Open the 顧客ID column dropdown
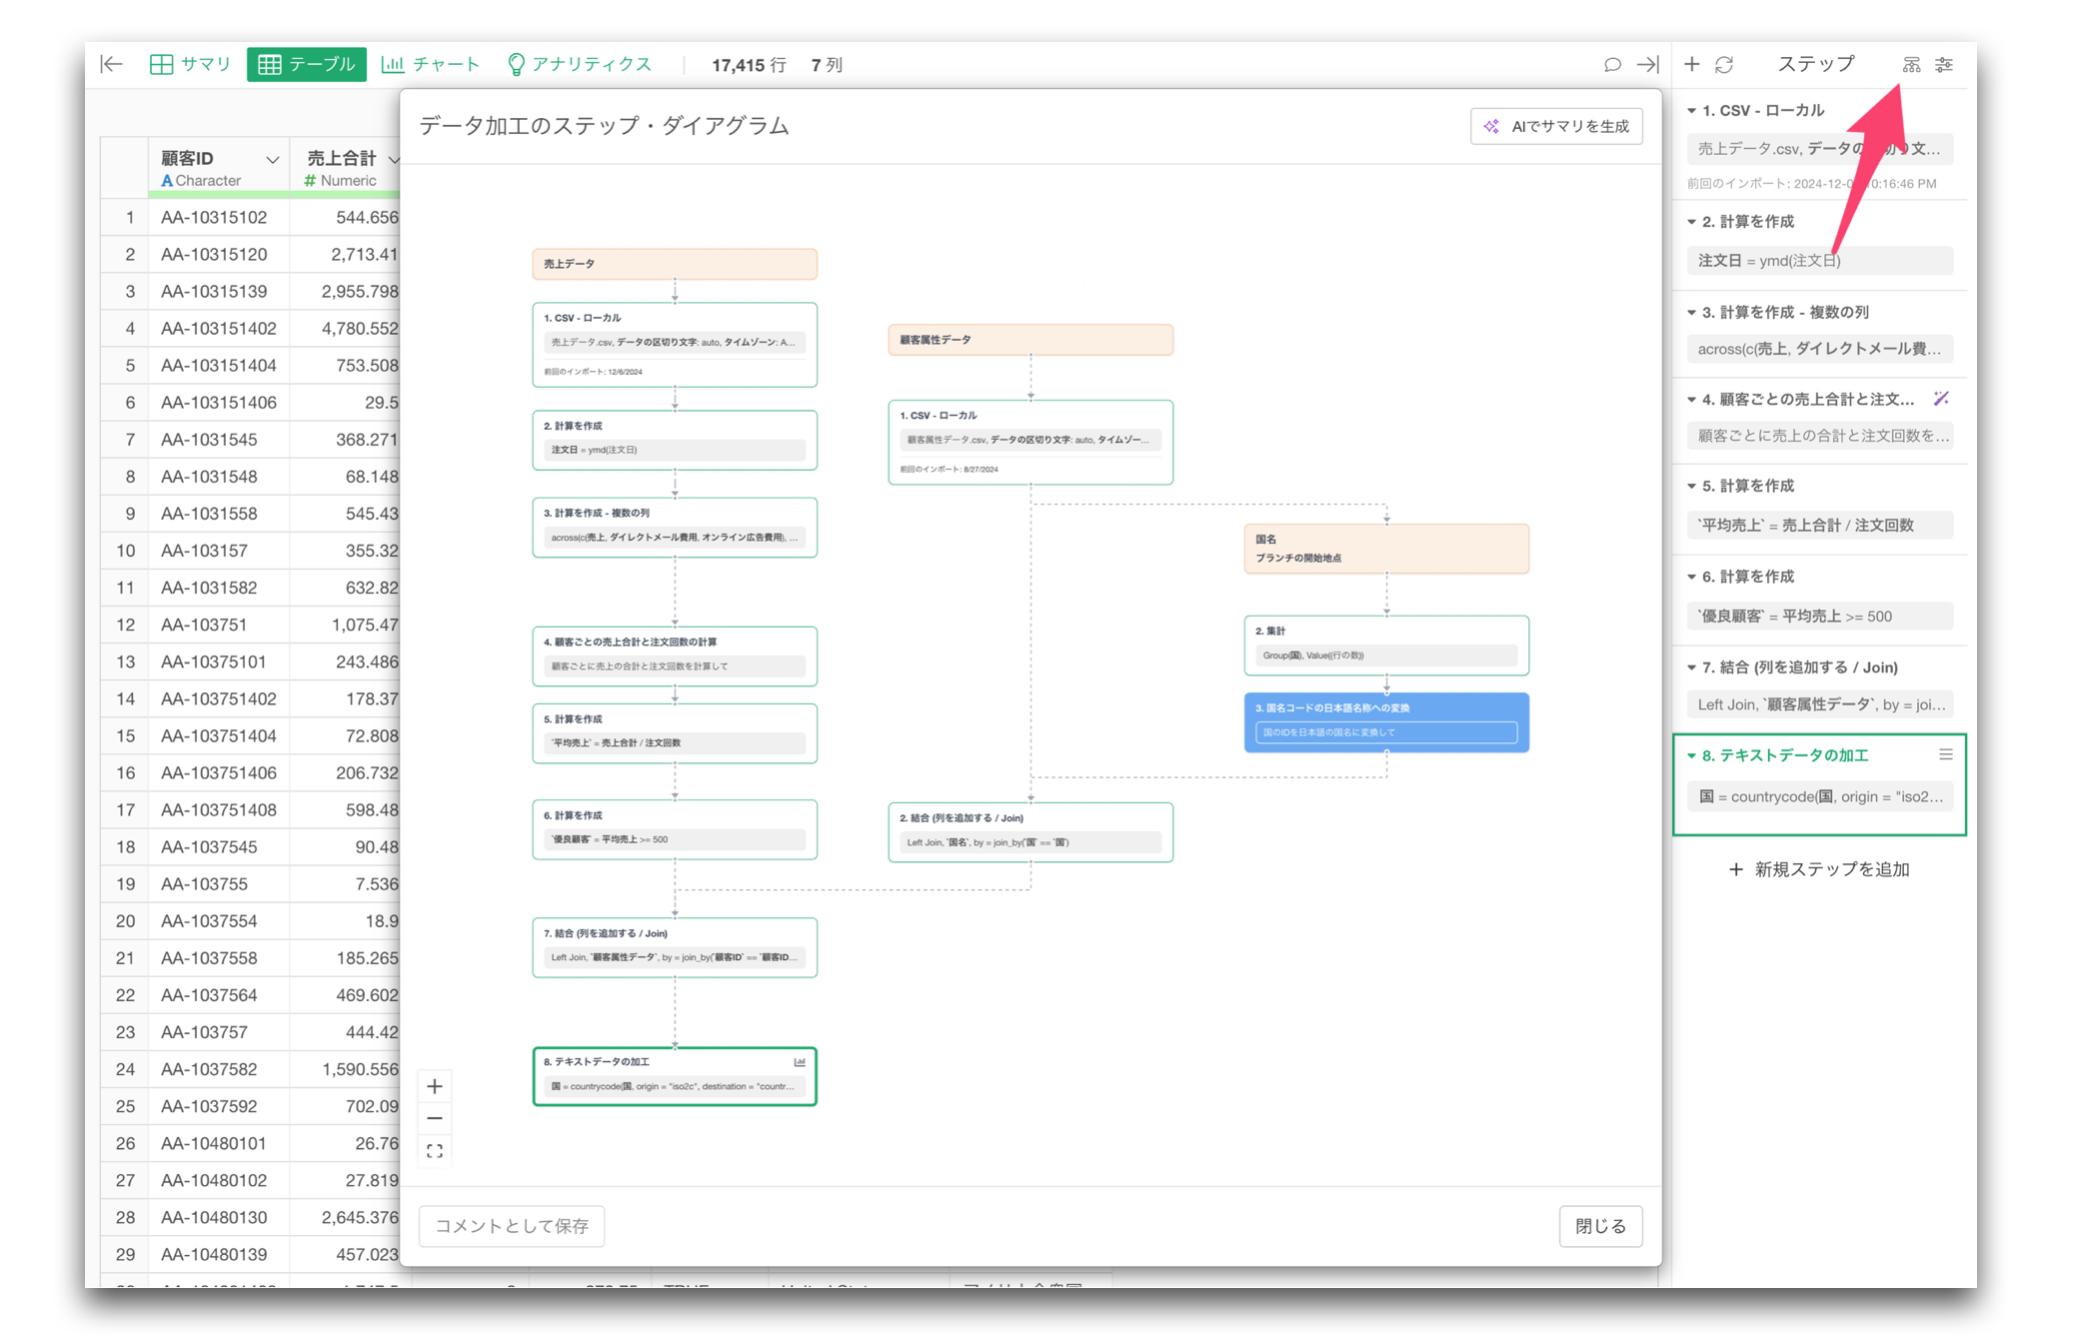 click(272, 159)
